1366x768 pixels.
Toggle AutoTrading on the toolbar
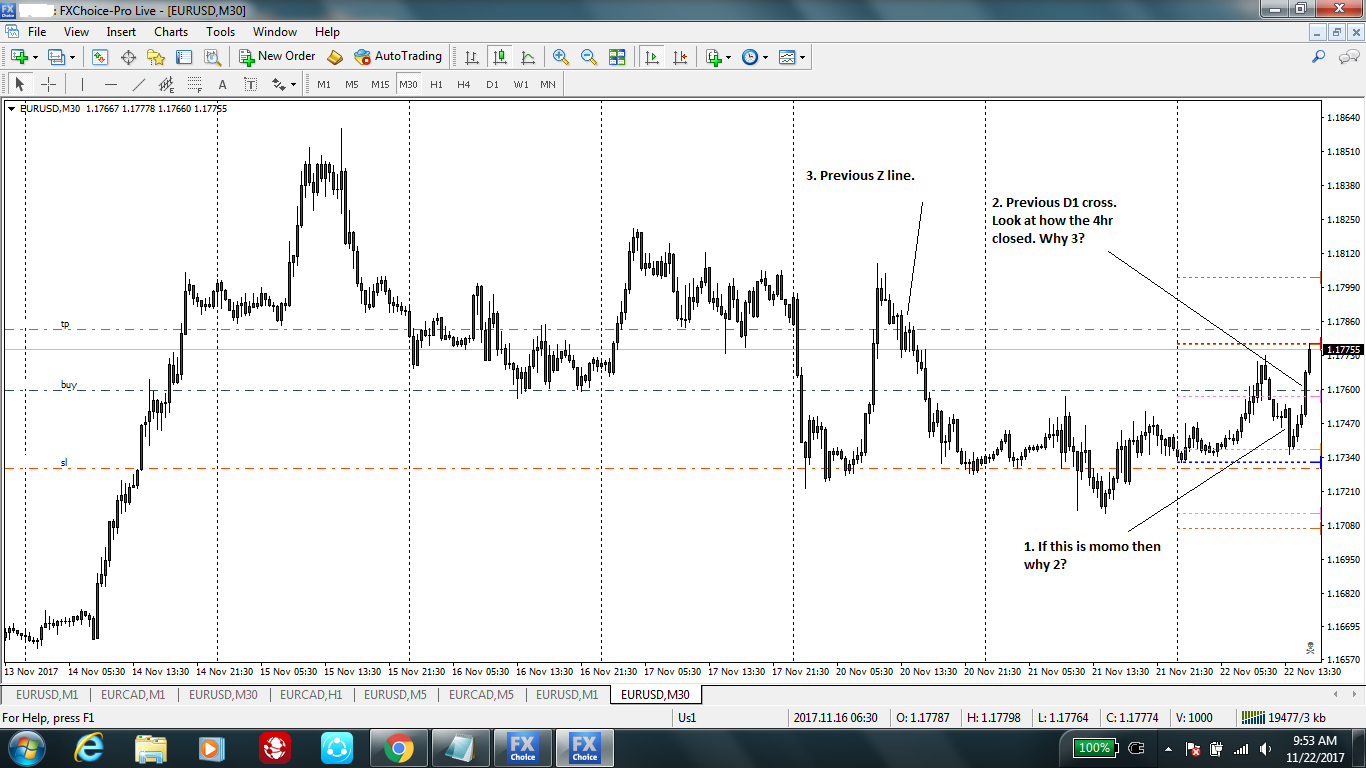(398, 57)
